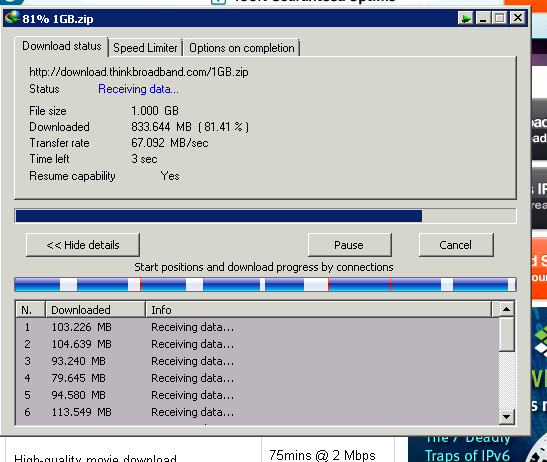This screenshot has height=462, width=547.
Task: Click the scroll up arrow in connections list
Action: coord(506,309)
